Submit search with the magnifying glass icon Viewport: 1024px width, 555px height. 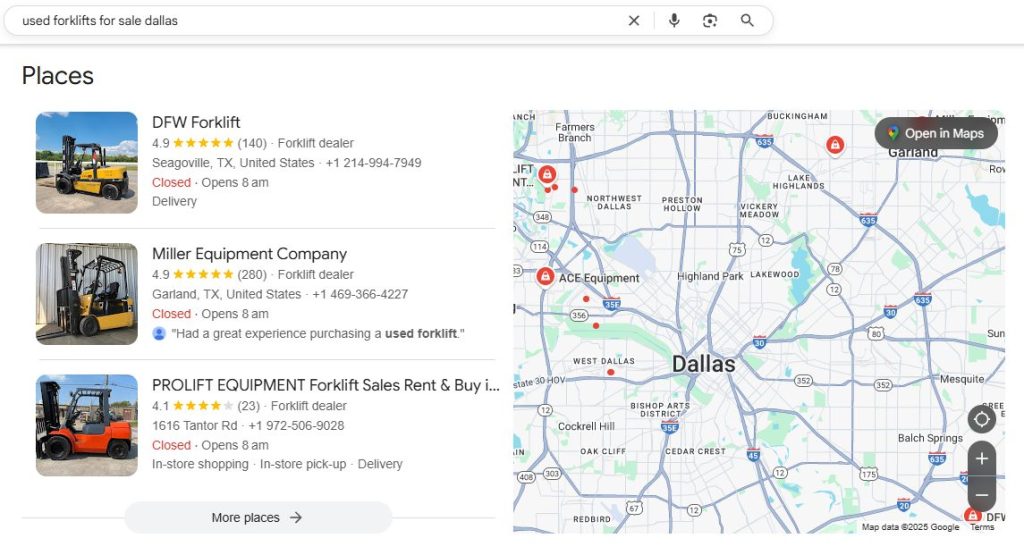747,21
